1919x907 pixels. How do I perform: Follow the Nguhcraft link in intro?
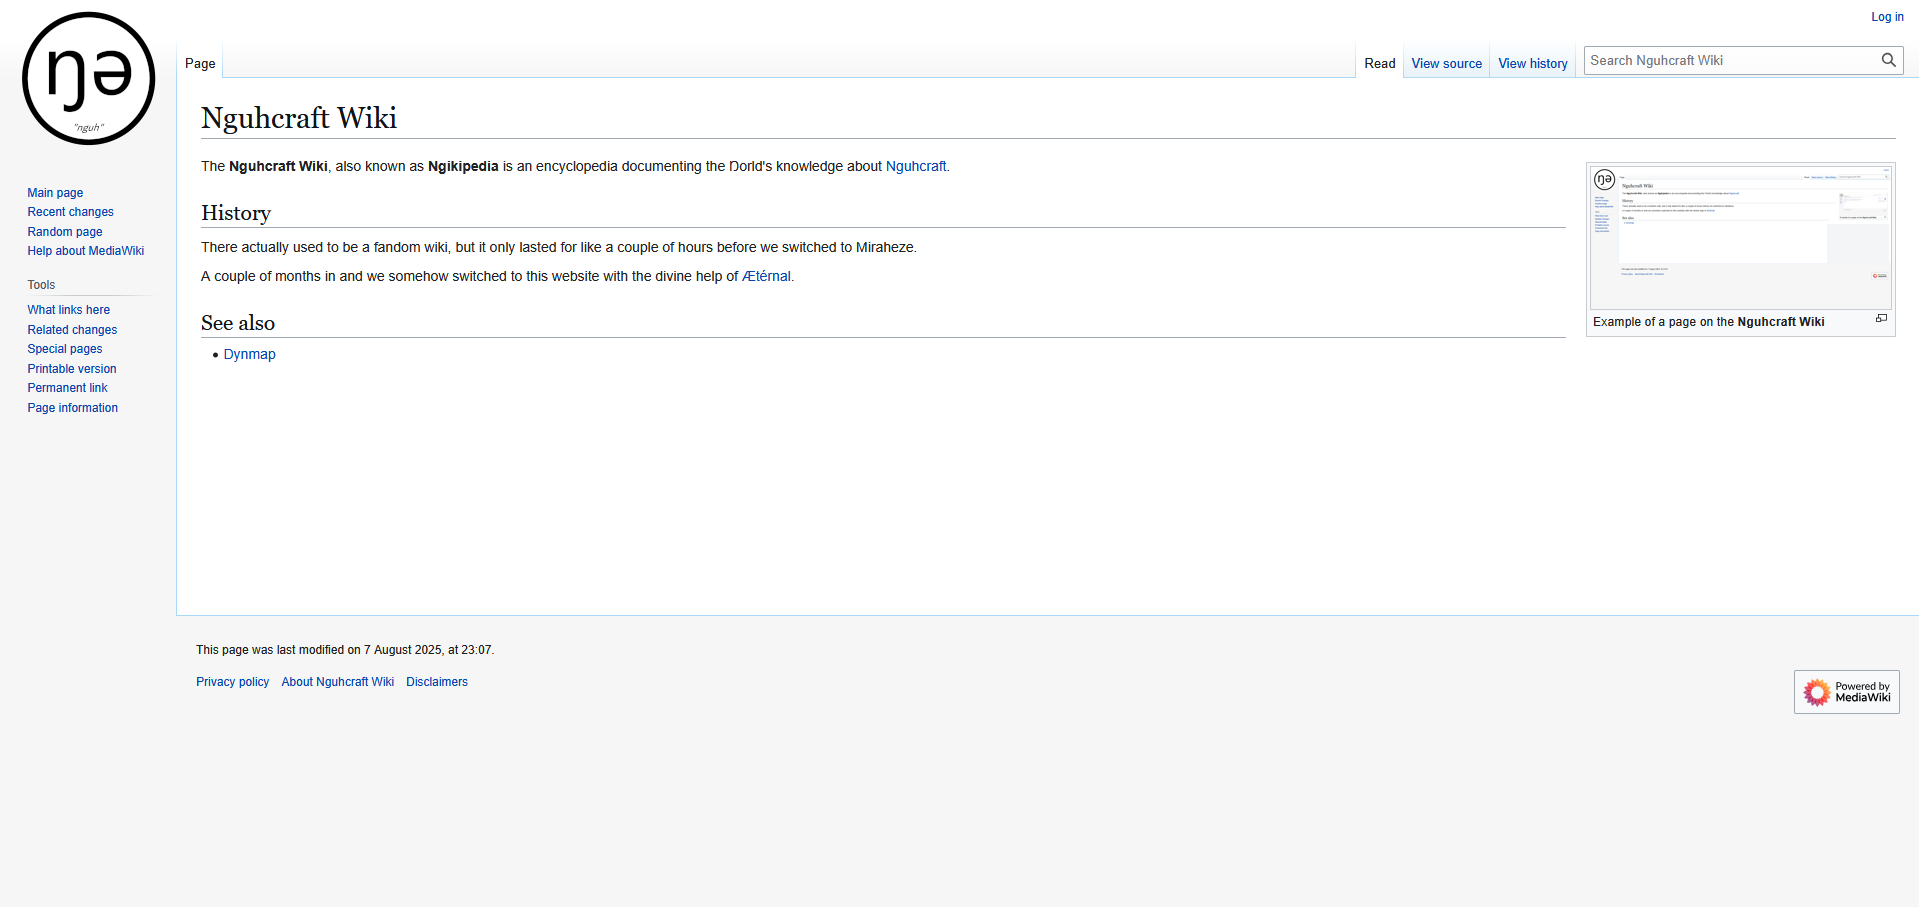915,167
